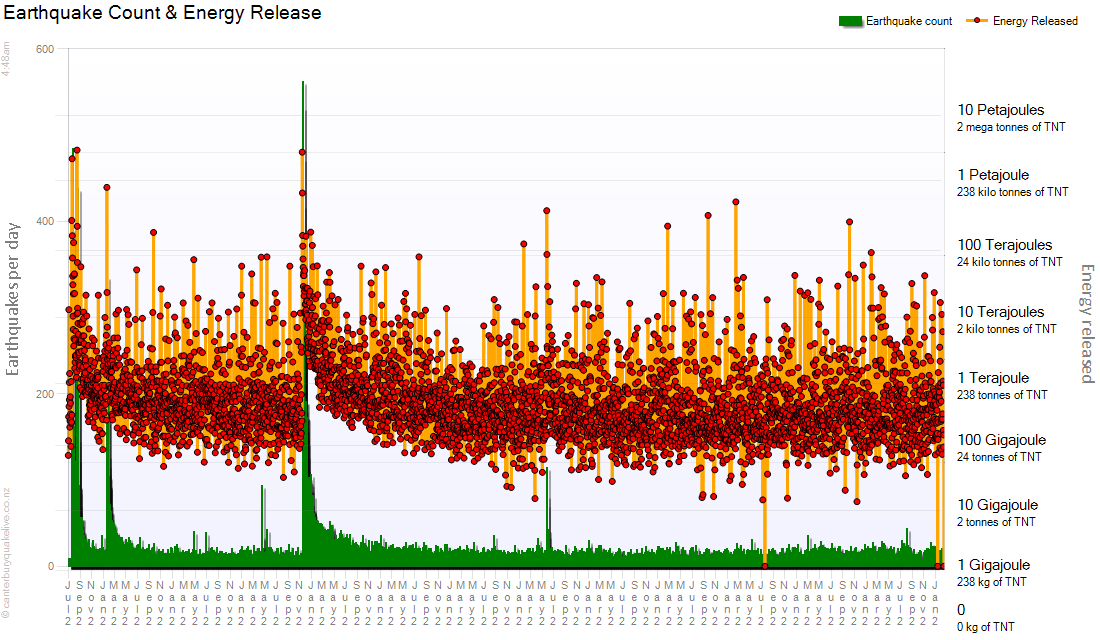This screenshot has height=640, width=1100.
Task: Toggle the "Energy Released" legend label
Action: point(1035,21)
